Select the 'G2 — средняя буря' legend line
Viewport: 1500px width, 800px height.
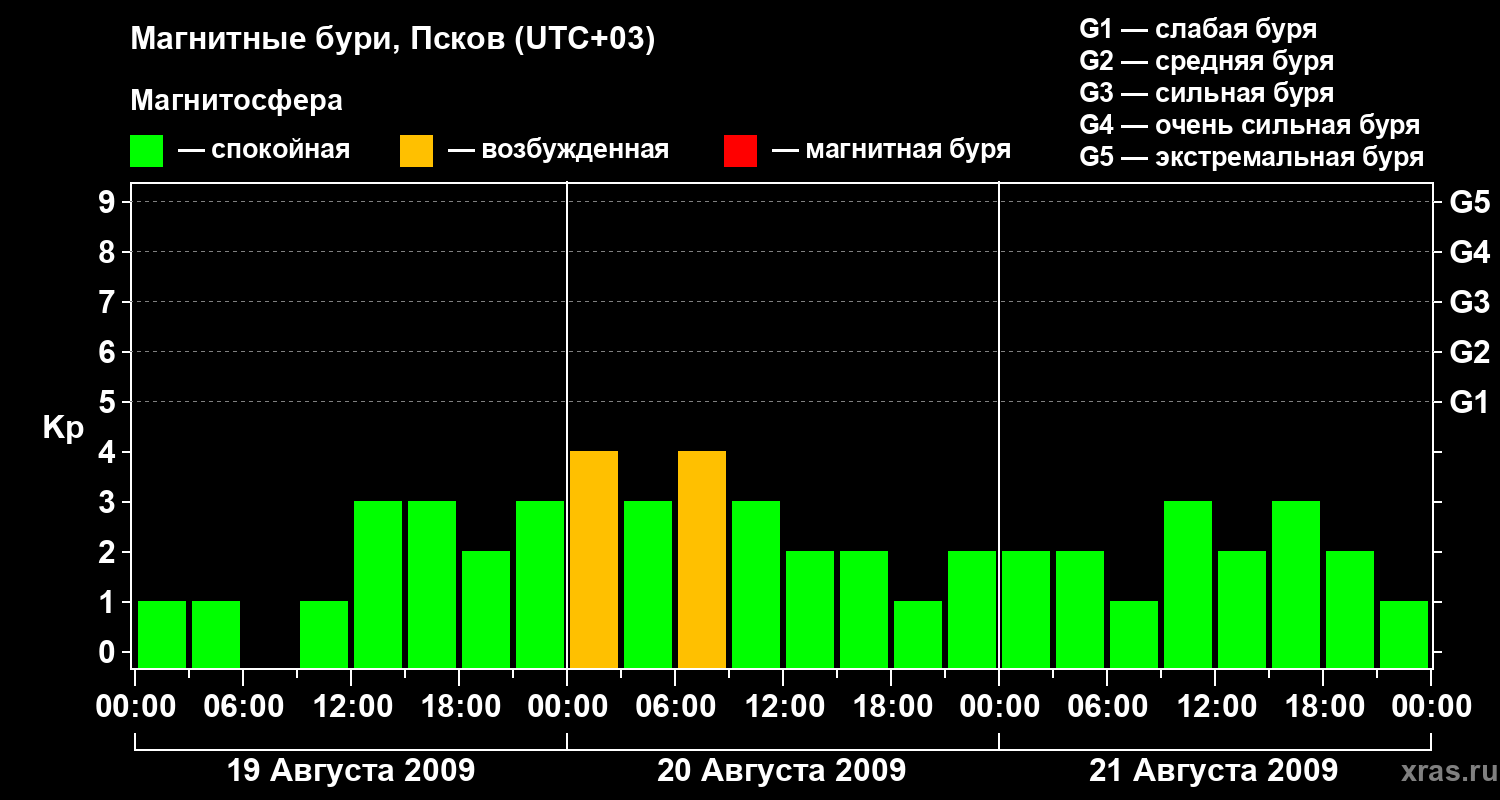[x=1206, y=60]
